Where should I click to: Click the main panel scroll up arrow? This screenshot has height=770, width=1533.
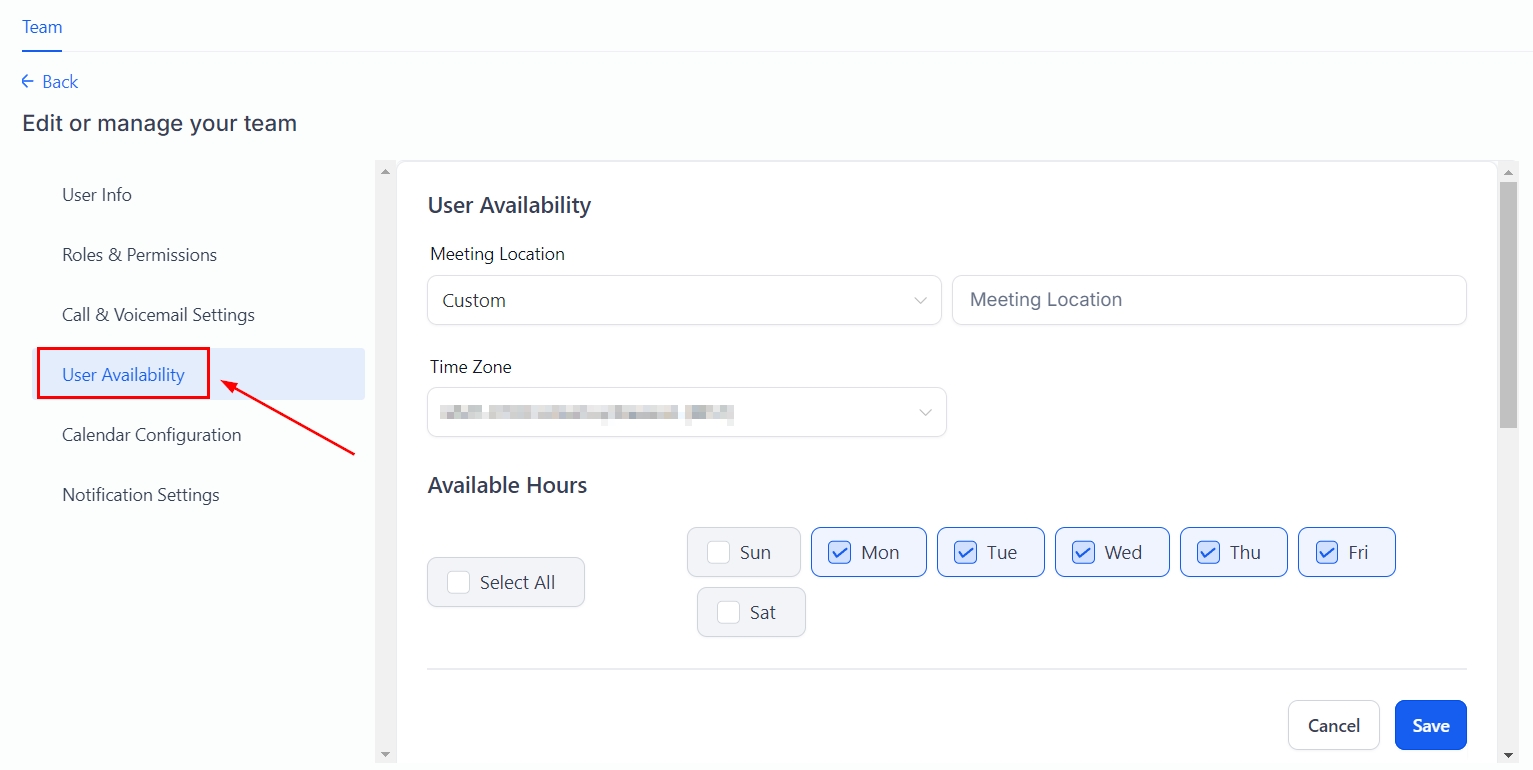(1509, 172)
